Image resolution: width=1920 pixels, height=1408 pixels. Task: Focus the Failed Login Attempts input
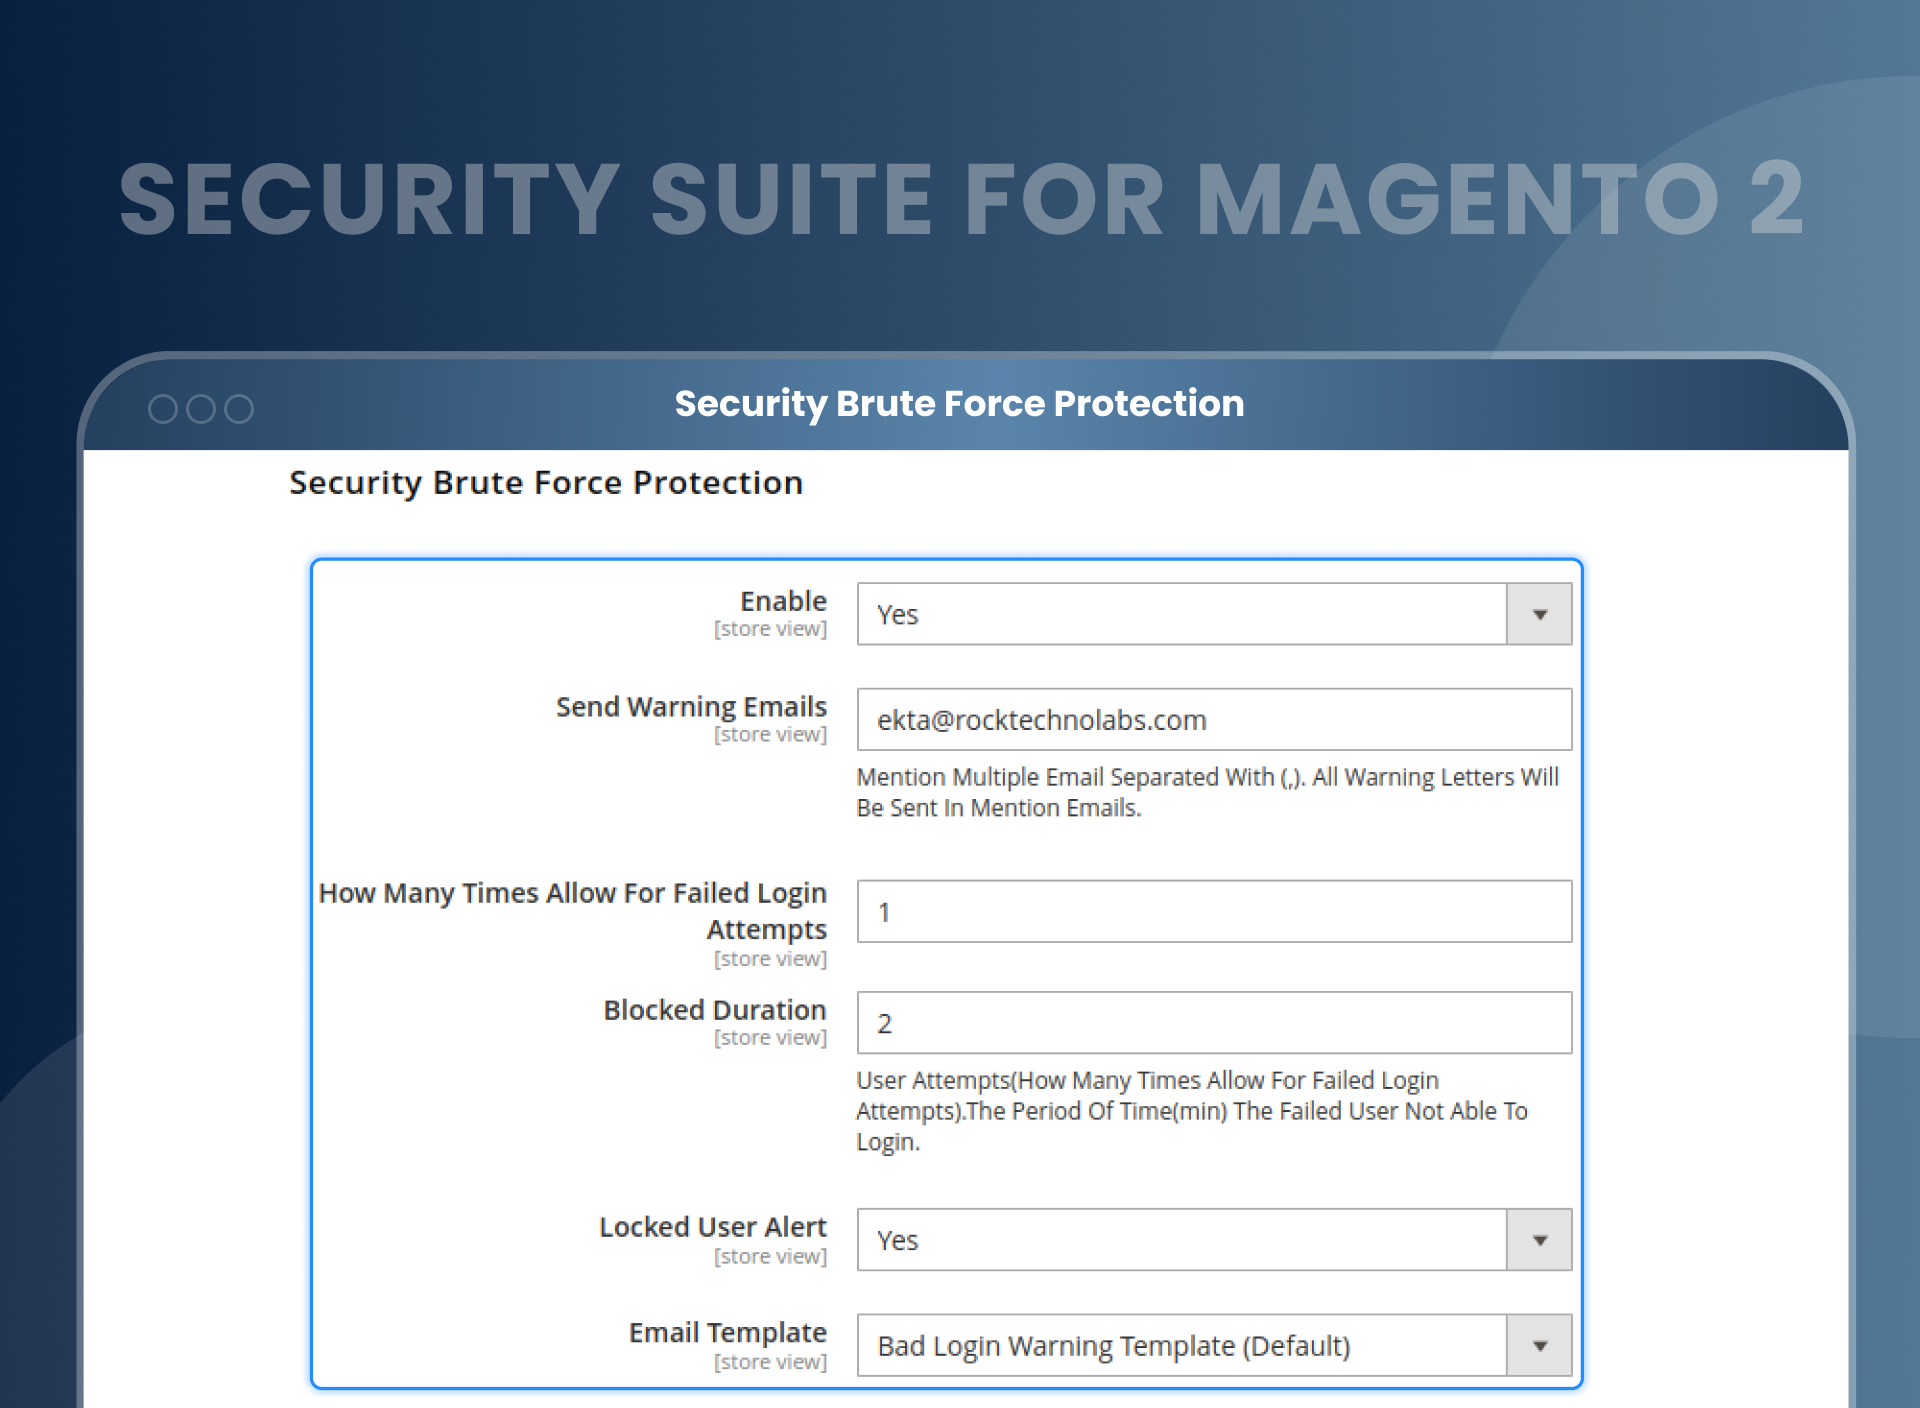click(x=1213, y=911)
